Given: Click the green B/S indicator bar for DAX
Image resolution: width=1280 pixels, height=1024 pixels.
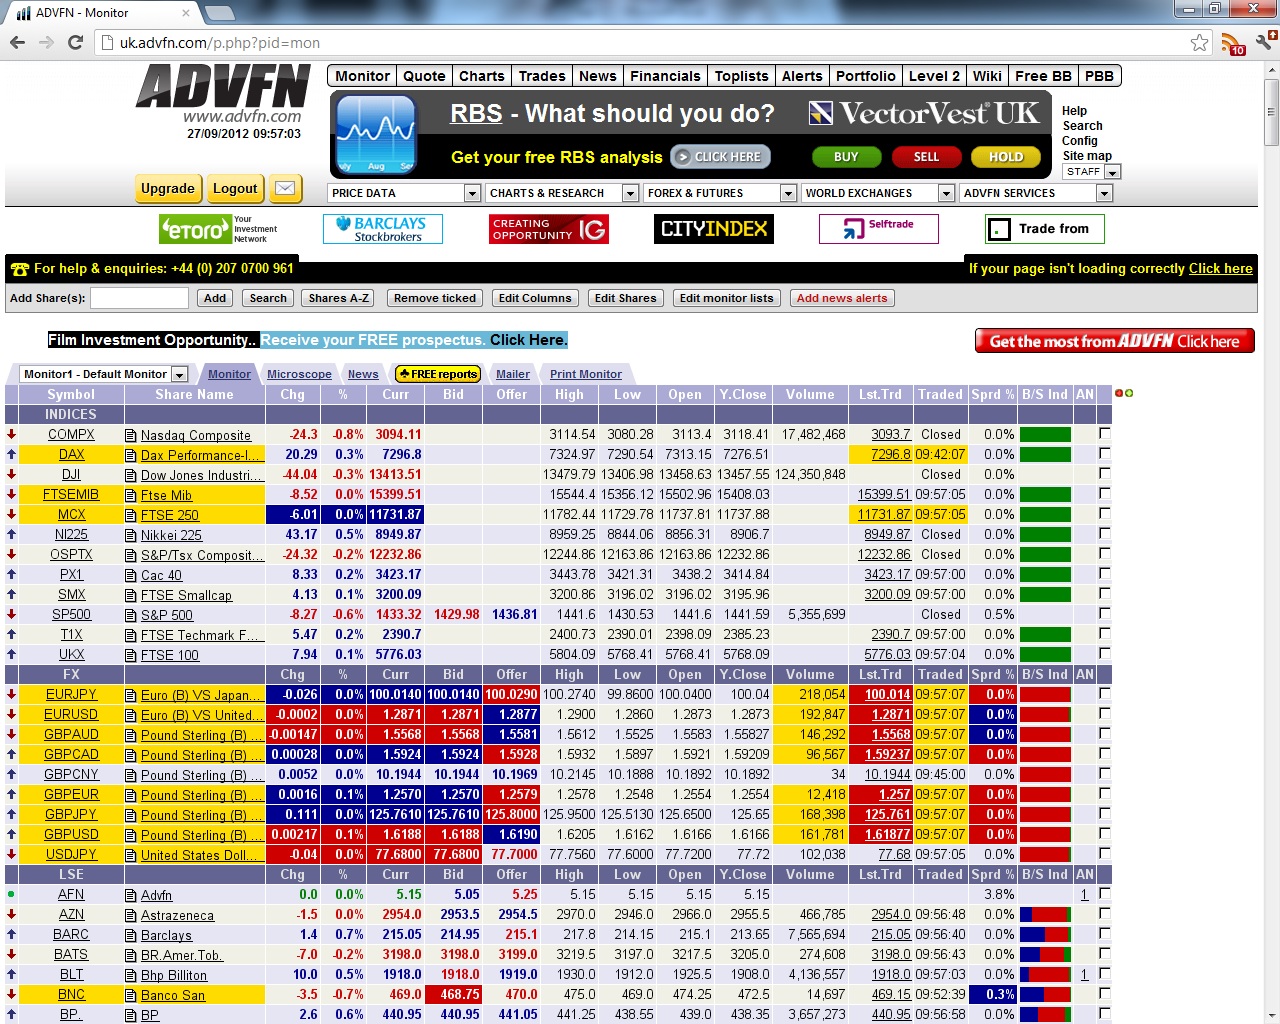Looking at the screenshot, I should [1045, 454].
